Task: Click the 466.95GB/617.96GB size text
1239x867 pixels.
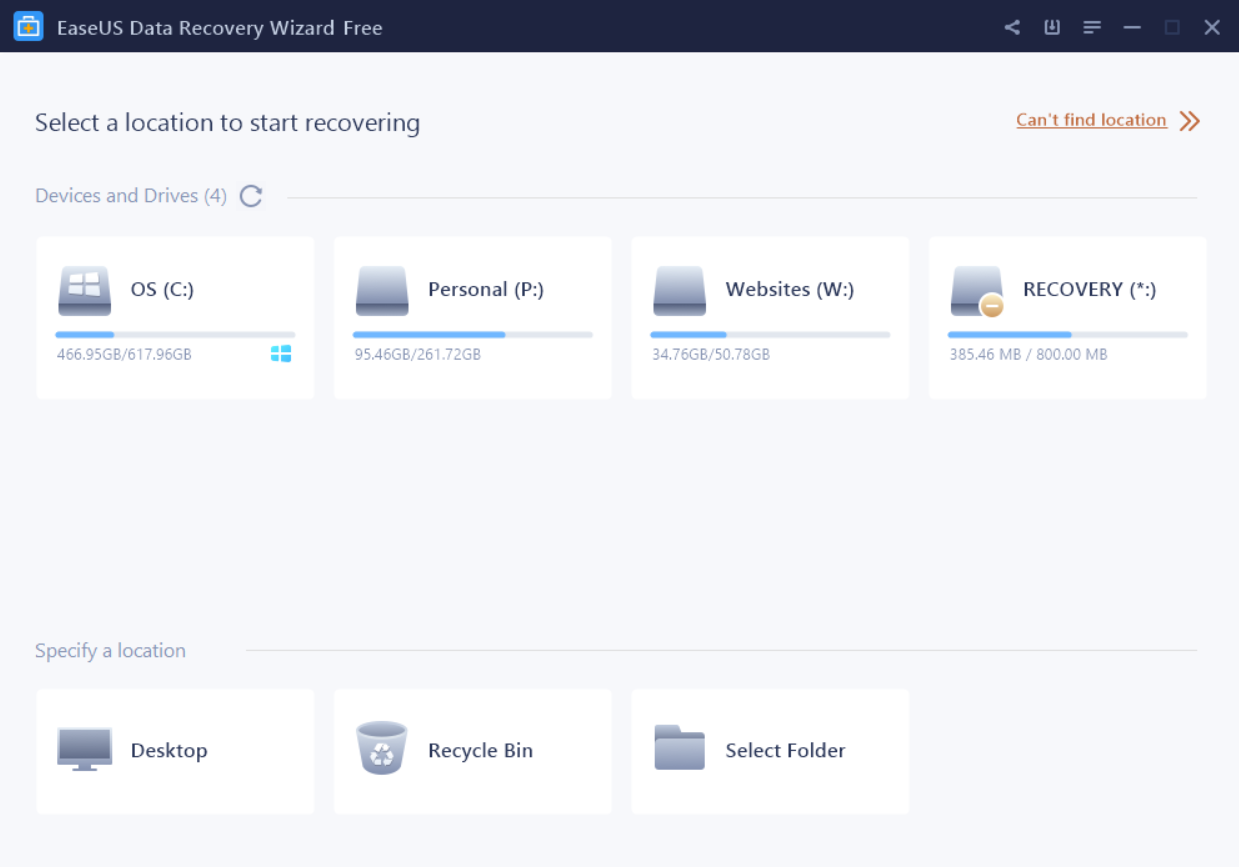Action: (x=124, y=354)
